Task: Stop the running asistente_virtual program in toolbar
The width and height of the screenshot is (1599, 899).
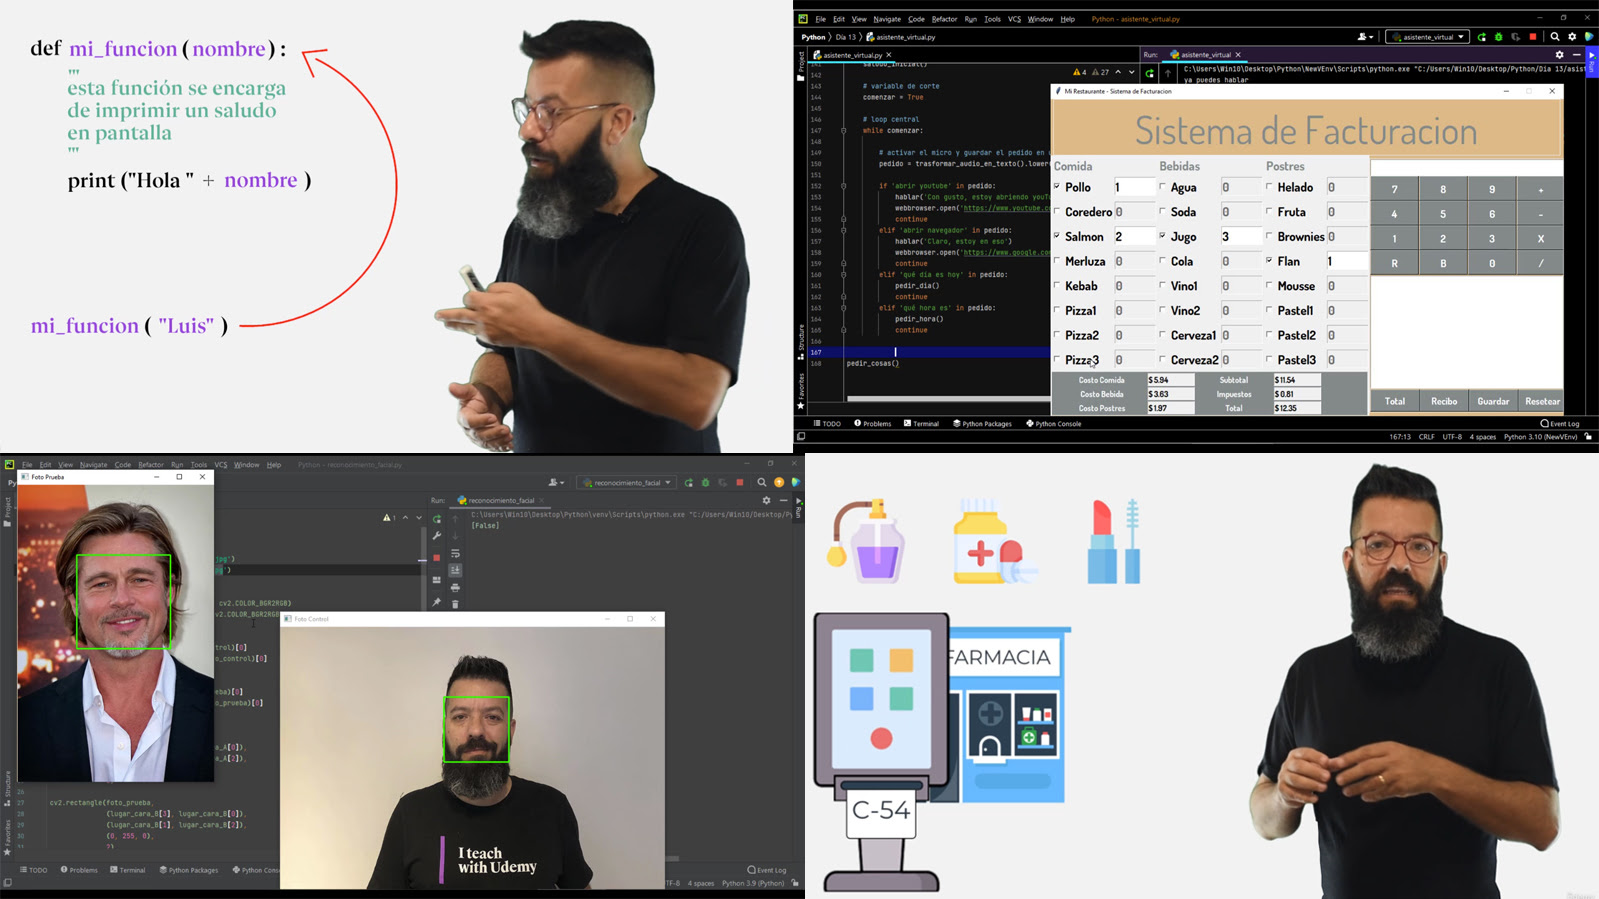Action: point(1532,37)
